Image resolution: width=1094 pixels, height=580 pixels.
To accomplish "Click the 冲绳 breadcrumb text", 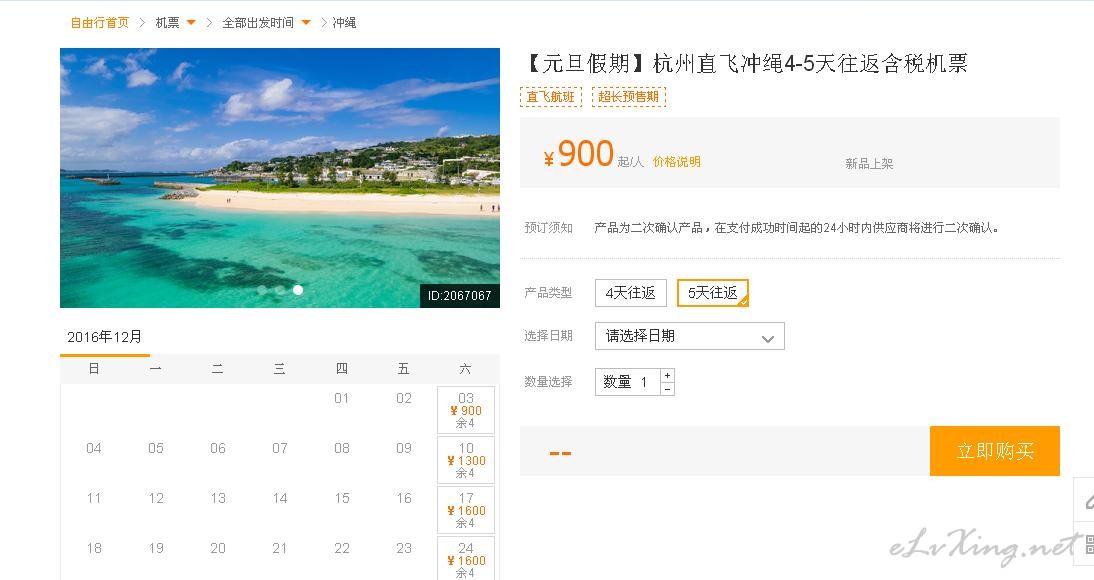I will click(x=344, y=23).
